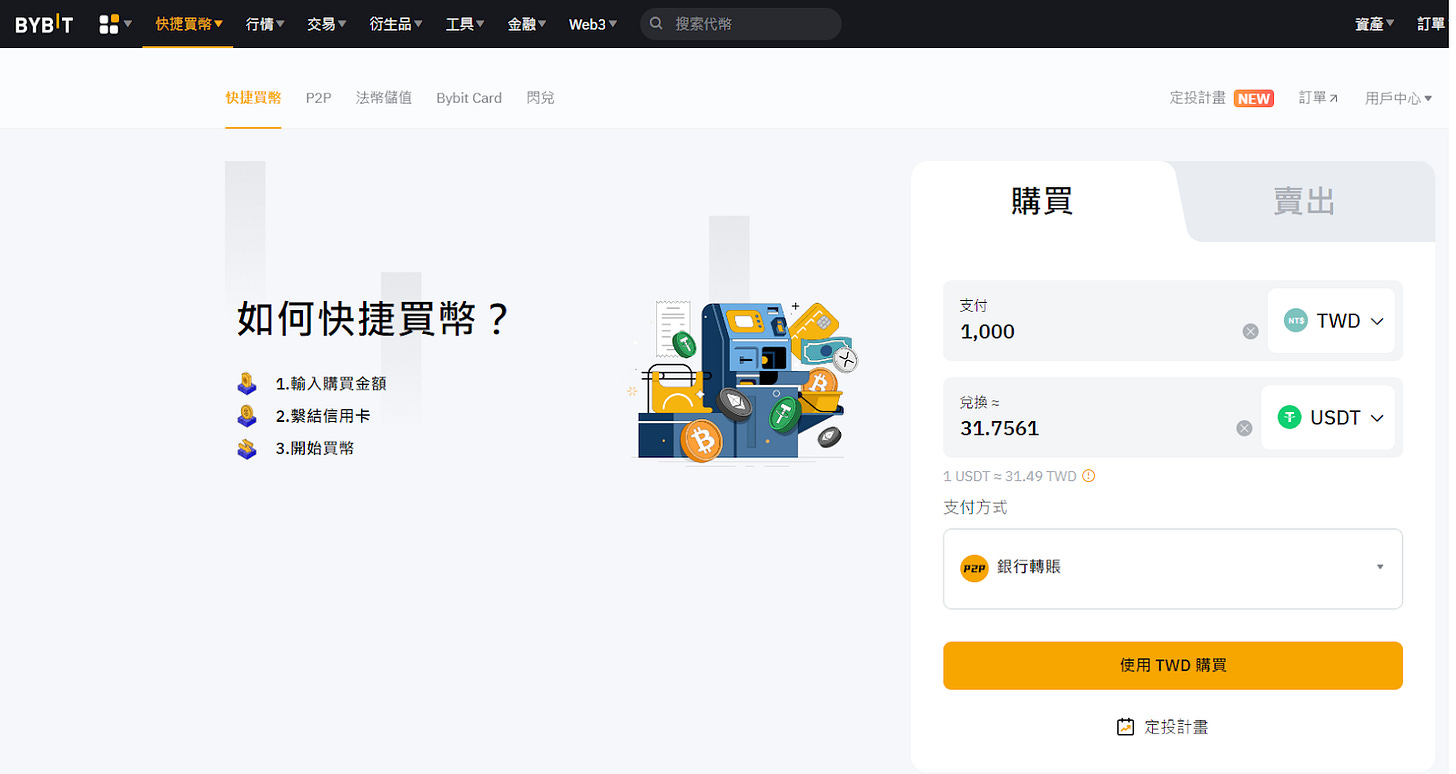Viewport: 1456px width, 774px height.
Task: Click the exchange rate info icon
Action: click(1089, 476)
